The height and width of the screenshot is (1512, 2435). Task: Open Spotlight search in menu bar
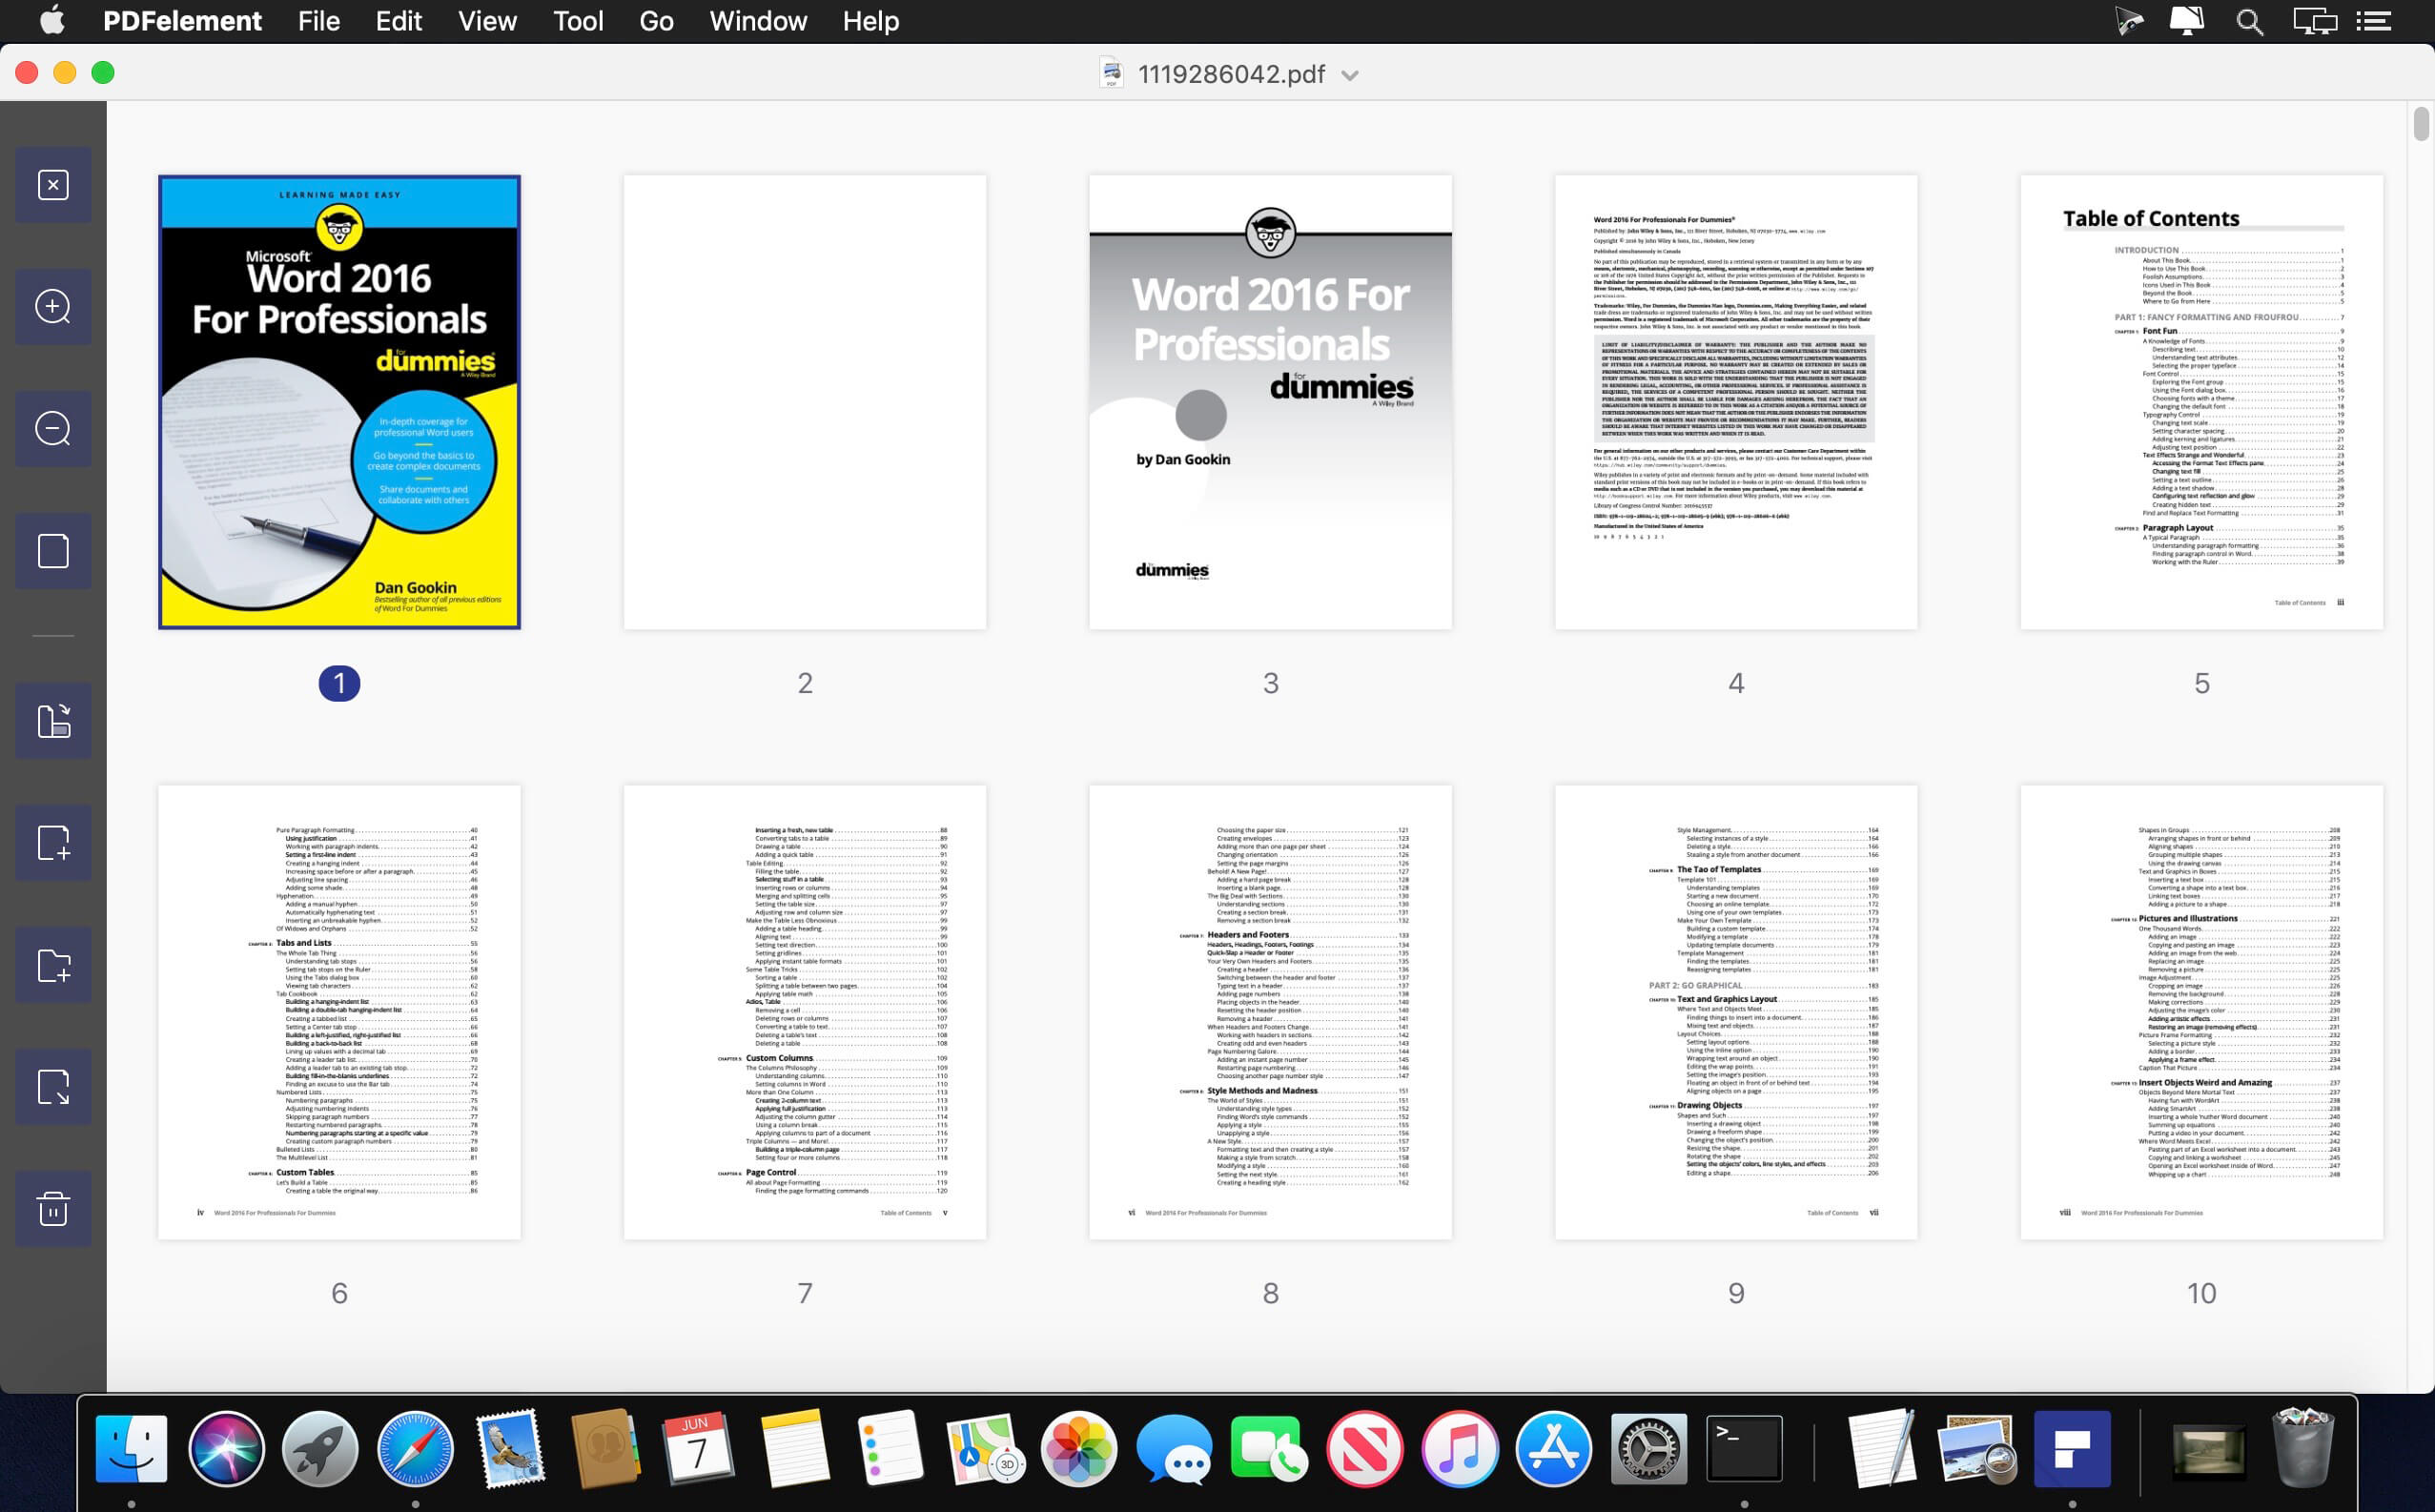(2249, 20)
